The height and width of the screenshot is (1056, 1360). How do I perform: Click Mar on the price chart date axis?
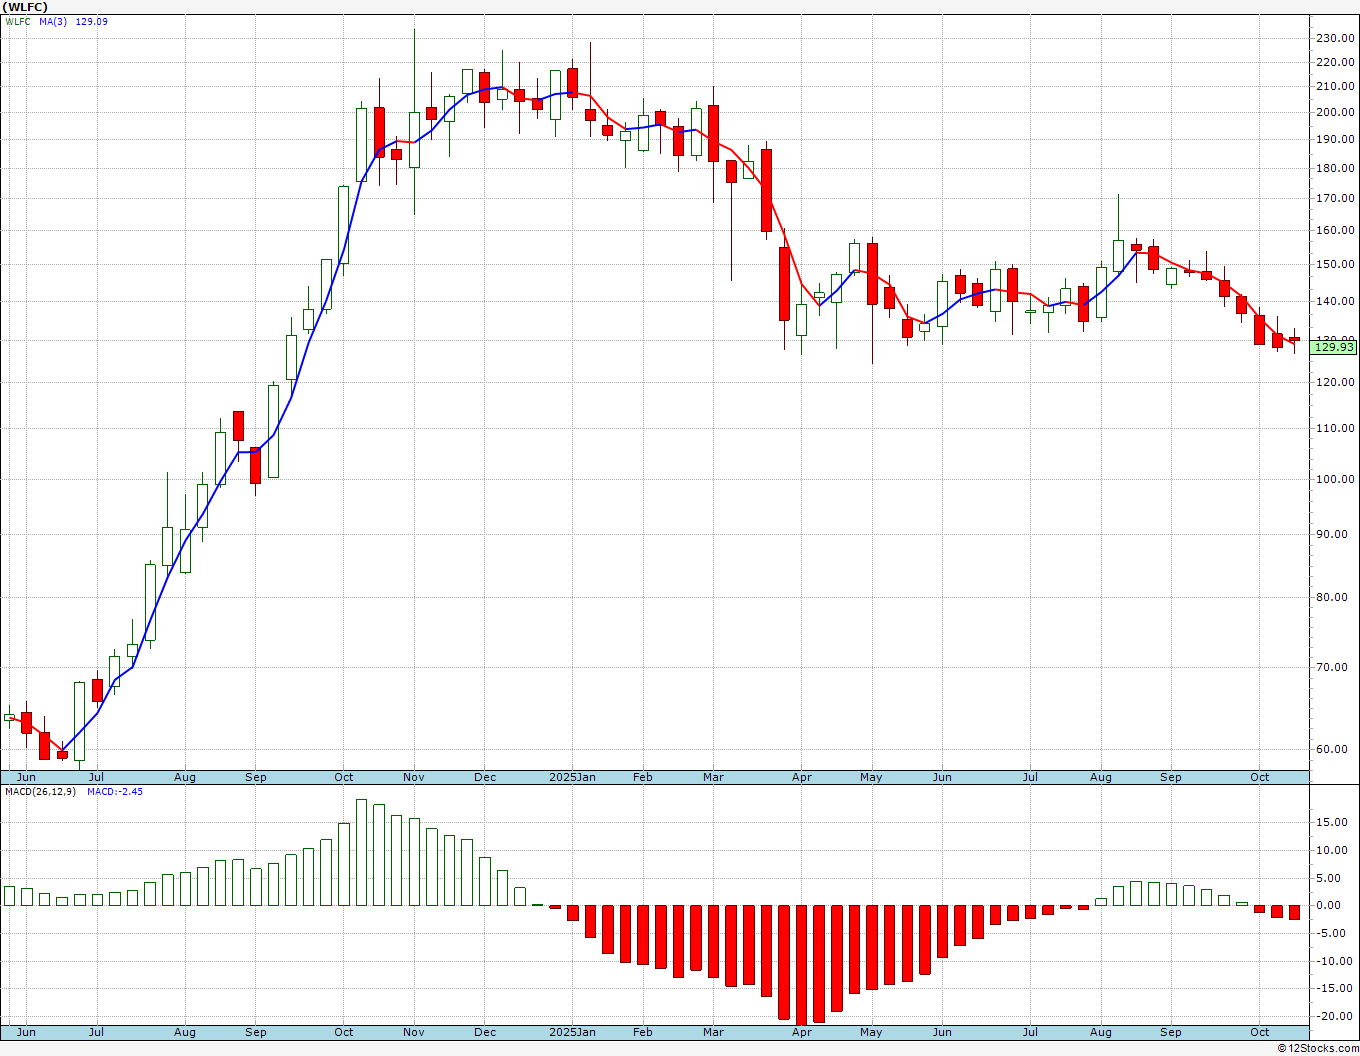pyautogui.click(x=713, y=777)
